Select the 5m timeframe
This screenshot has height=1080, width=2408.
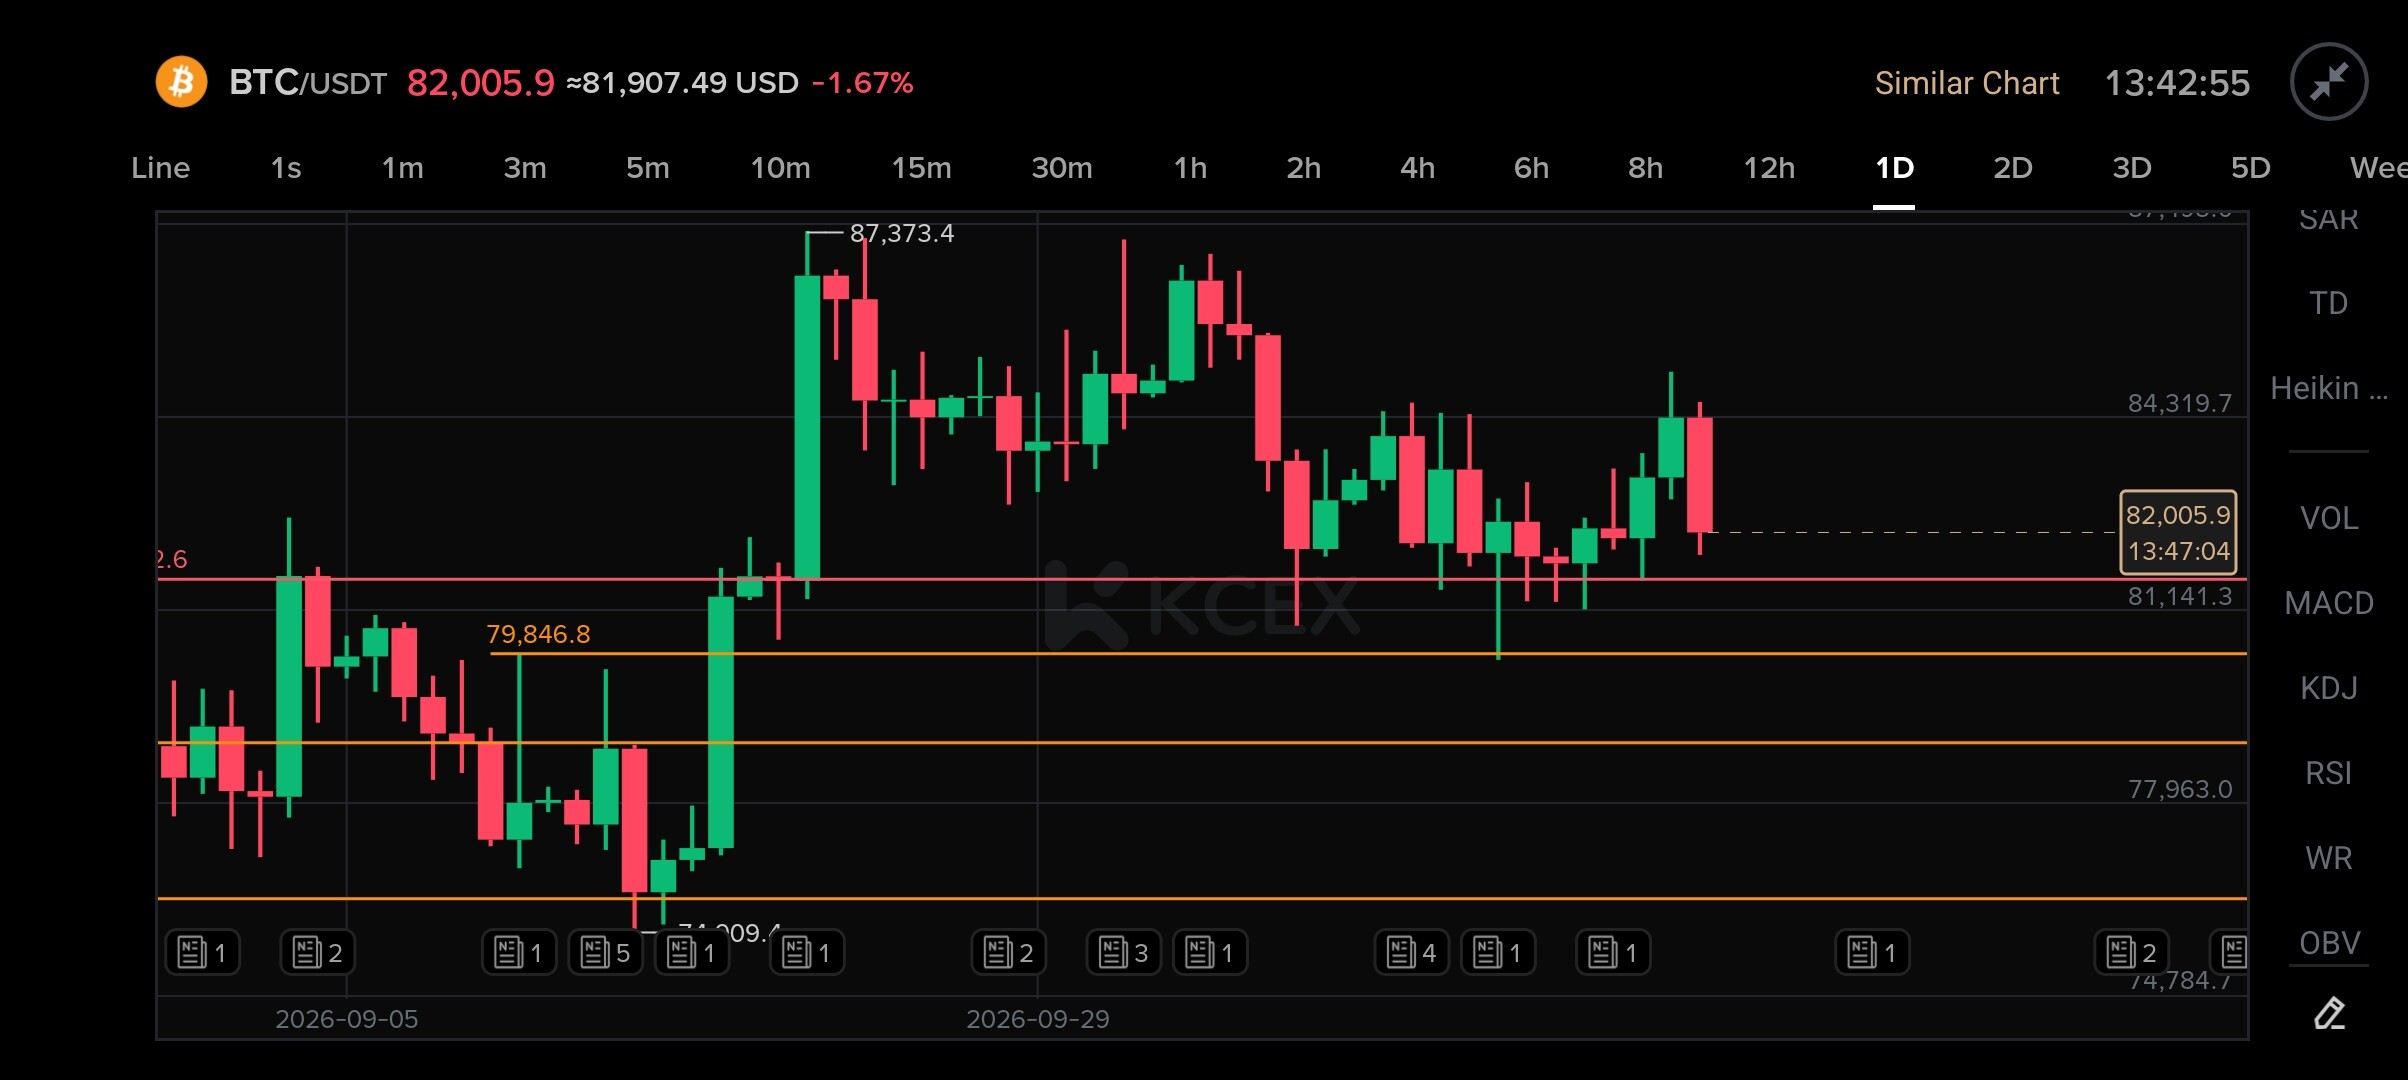click(x=647, y=168)
